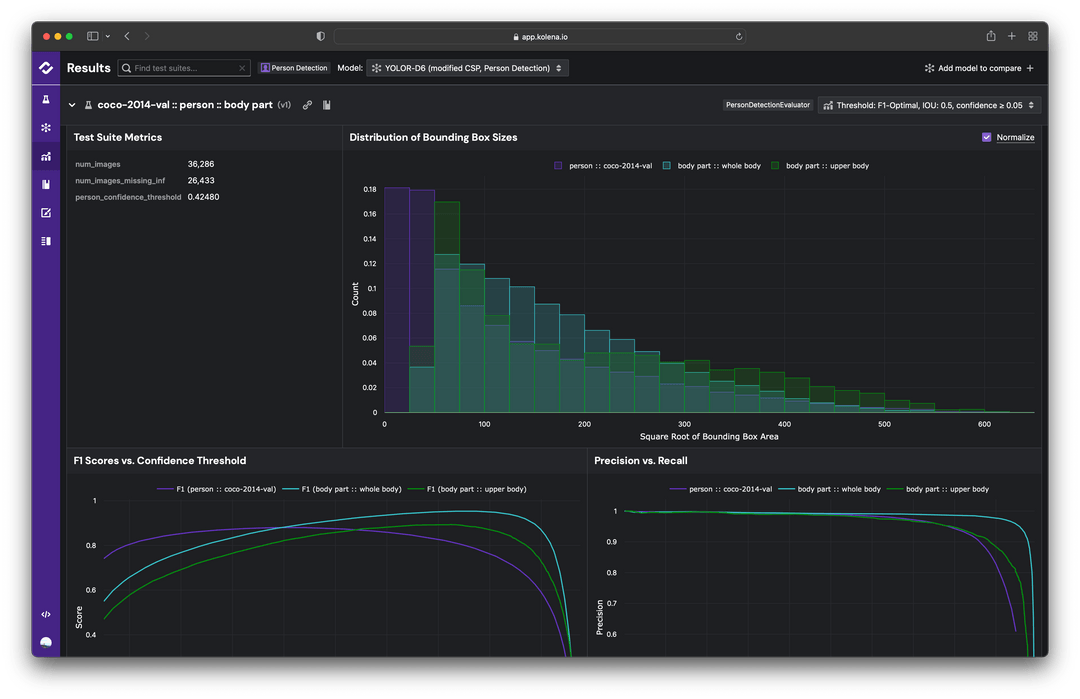Toggle the Normalize checkbox
Viewport: 1080px width, 699px height.
tap(986, 137)
